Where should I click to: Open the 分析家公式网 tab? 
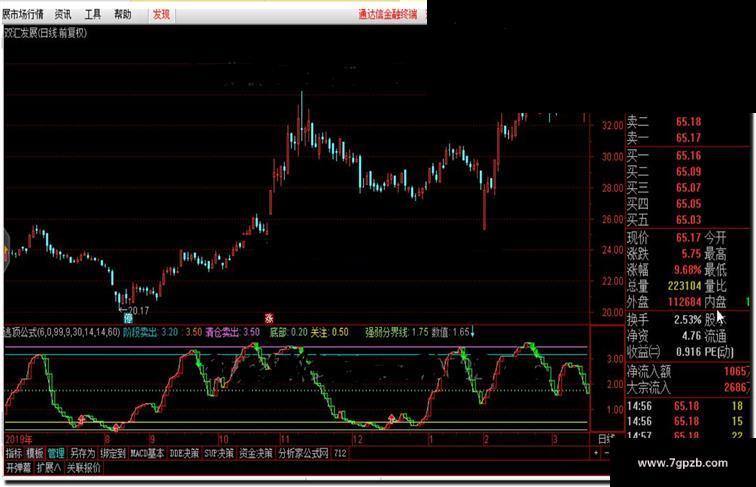pyautogui.click(x=303, y=453)
